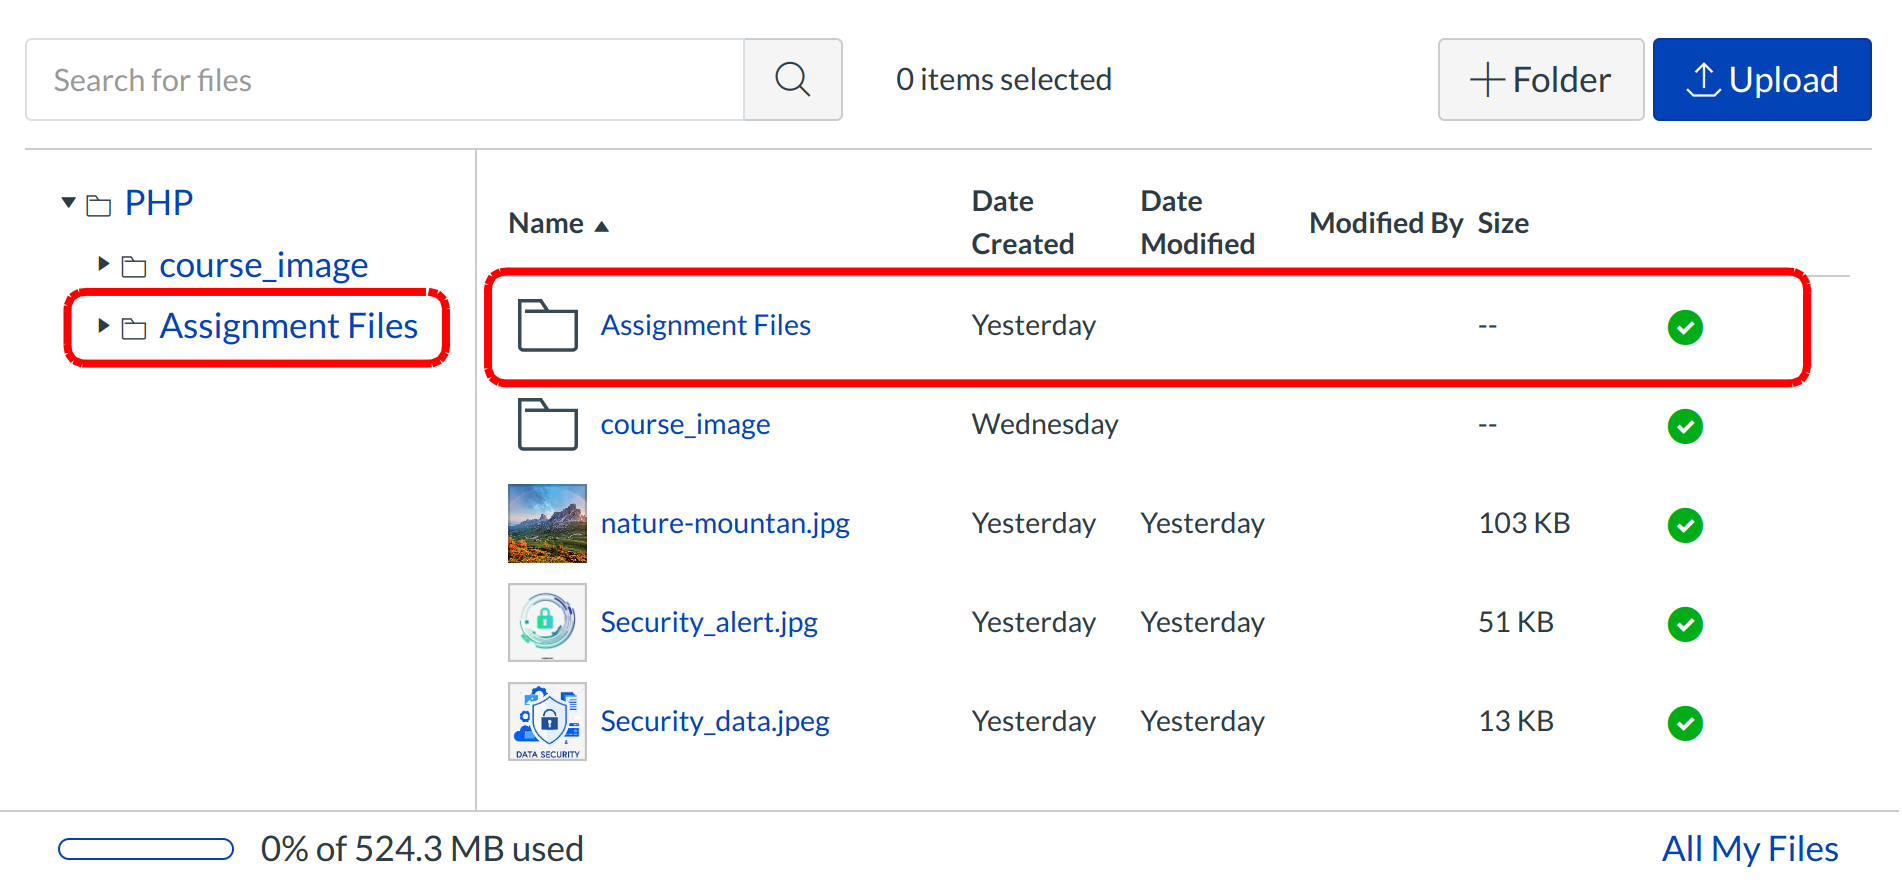The width and height of the screenshot is (1902, 891).
Task: Click the course_image folder icon in list
Action: [547, 425]
